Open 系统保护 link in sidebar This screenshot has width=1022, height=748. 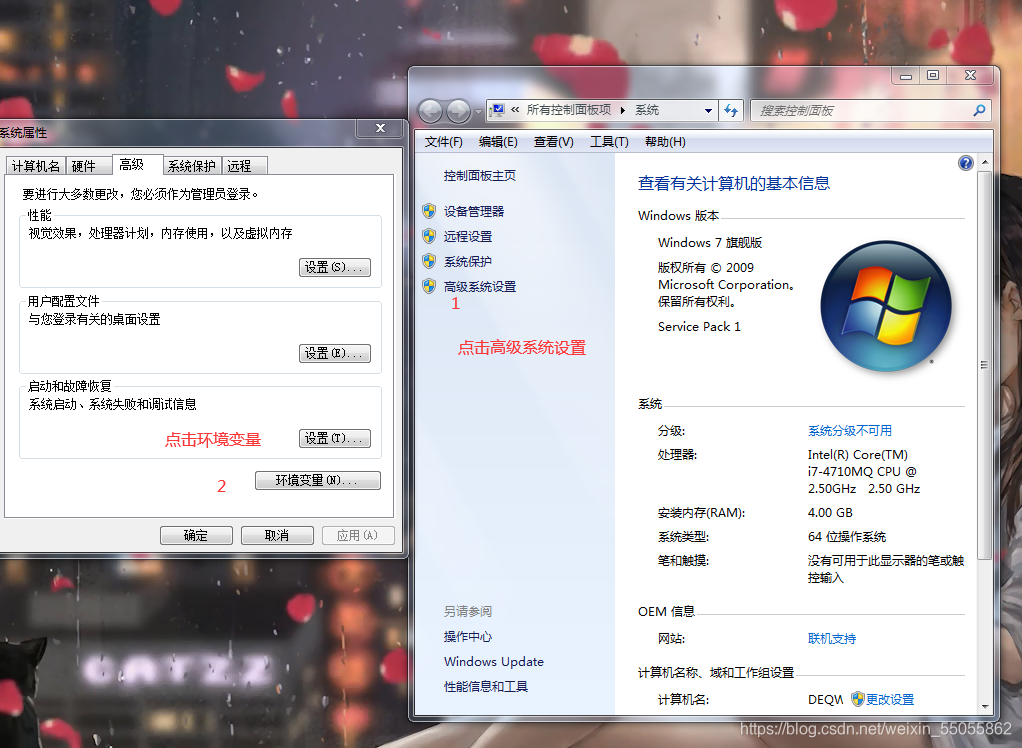(x=468, y=261)
